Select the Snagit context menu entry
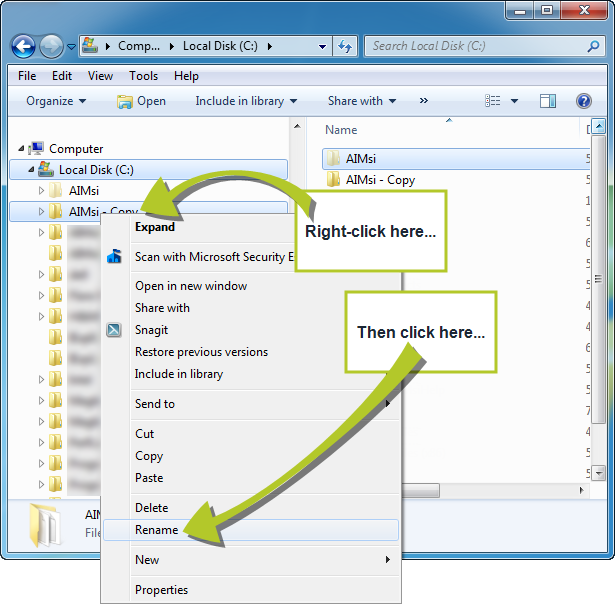Screen dimensions: 615x609 pyautogui.click(x=151, y=330)
